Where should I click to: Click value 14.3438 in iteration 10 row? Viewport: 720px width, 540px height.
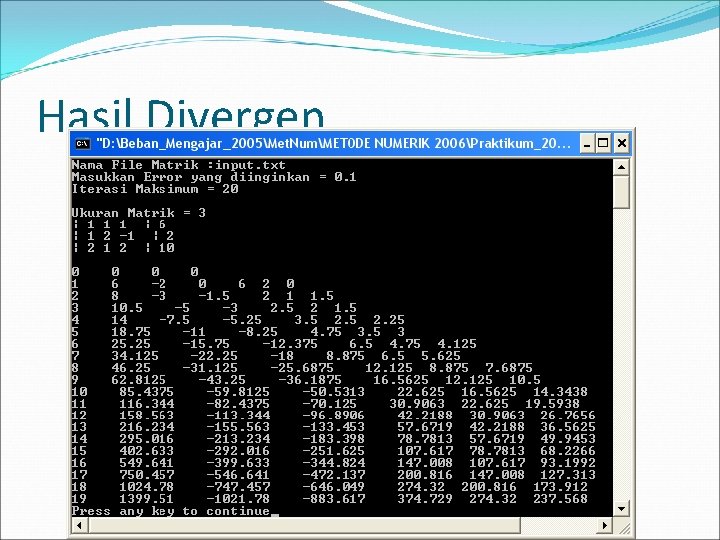click(560, 392)
